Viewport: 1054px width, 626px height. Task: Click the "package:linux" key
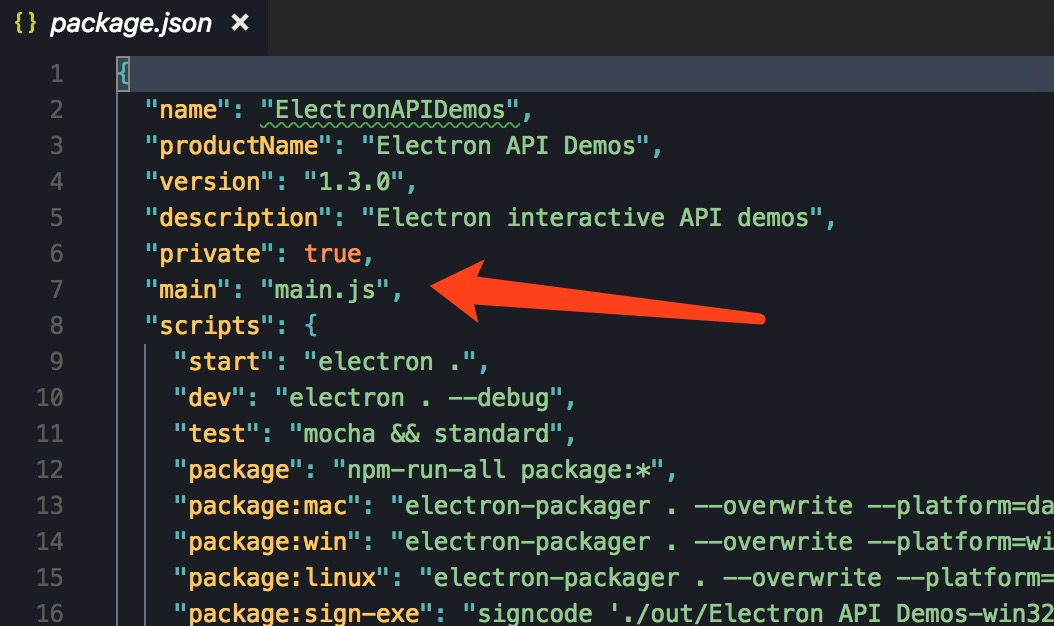pyautogui.click(x=282, y=578)
